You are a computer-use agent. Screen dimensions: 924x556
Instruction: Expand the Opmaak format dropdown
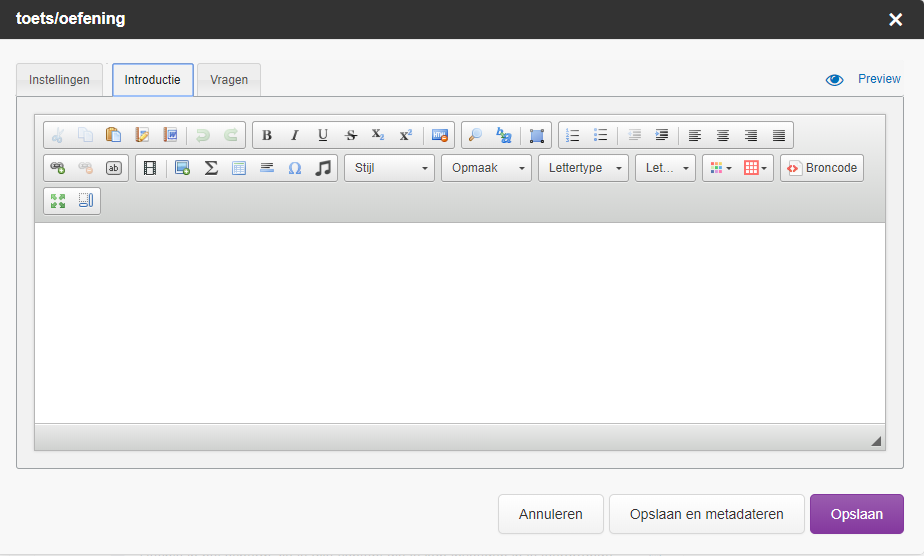pos(486,168)
